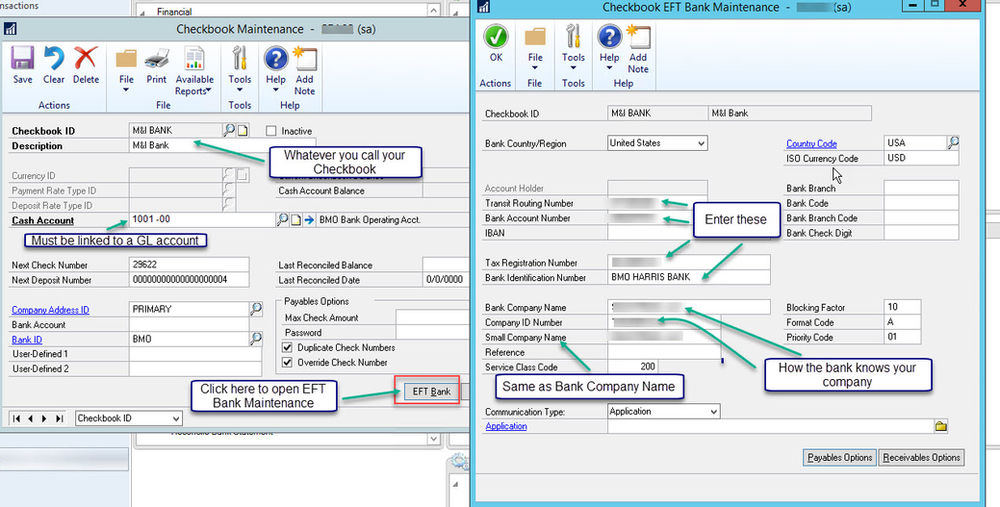This screenshot has width=1000, height=507.
Task: Click Cash Account label link
Action: [43, 221]
